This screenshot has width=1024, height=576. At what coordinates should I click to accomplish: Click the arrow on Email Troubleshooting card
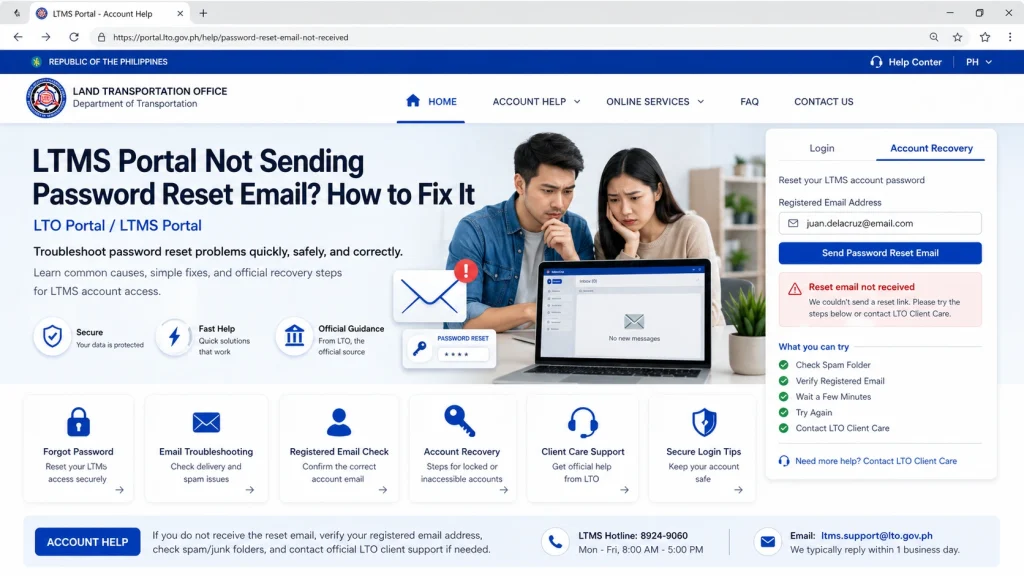(250, 490)
